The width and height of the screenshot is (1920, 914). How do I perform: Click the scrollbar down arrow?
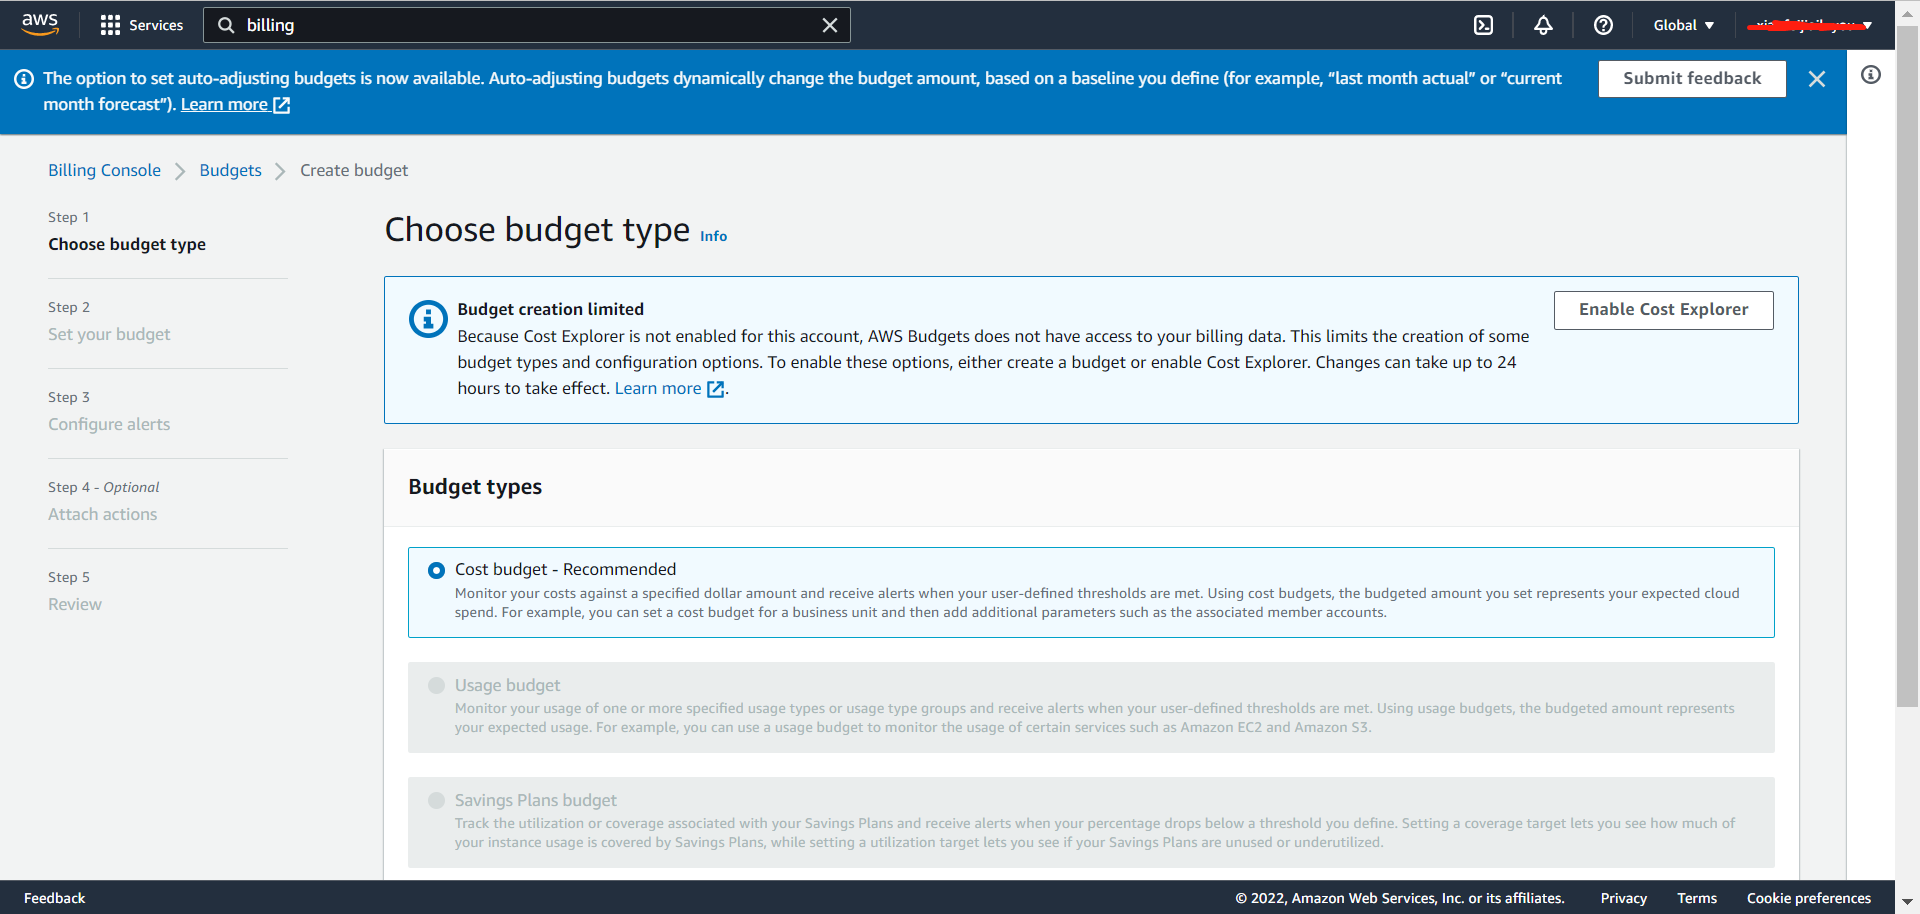[x=1907, y=902]
